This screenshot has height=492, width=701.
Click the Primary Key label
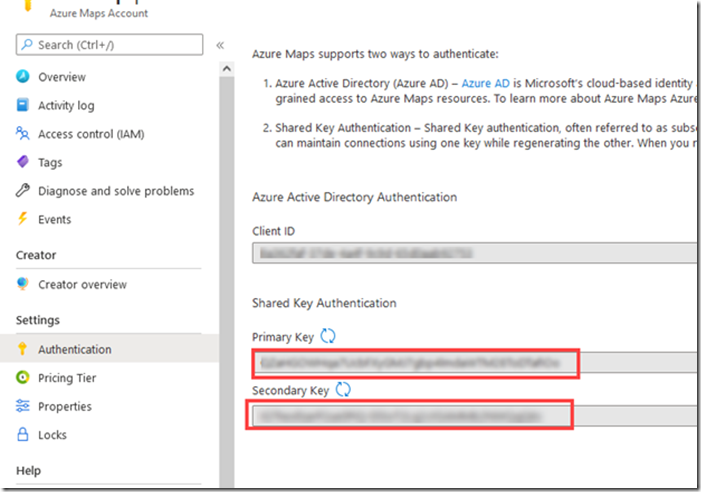(x=283, y=337)
